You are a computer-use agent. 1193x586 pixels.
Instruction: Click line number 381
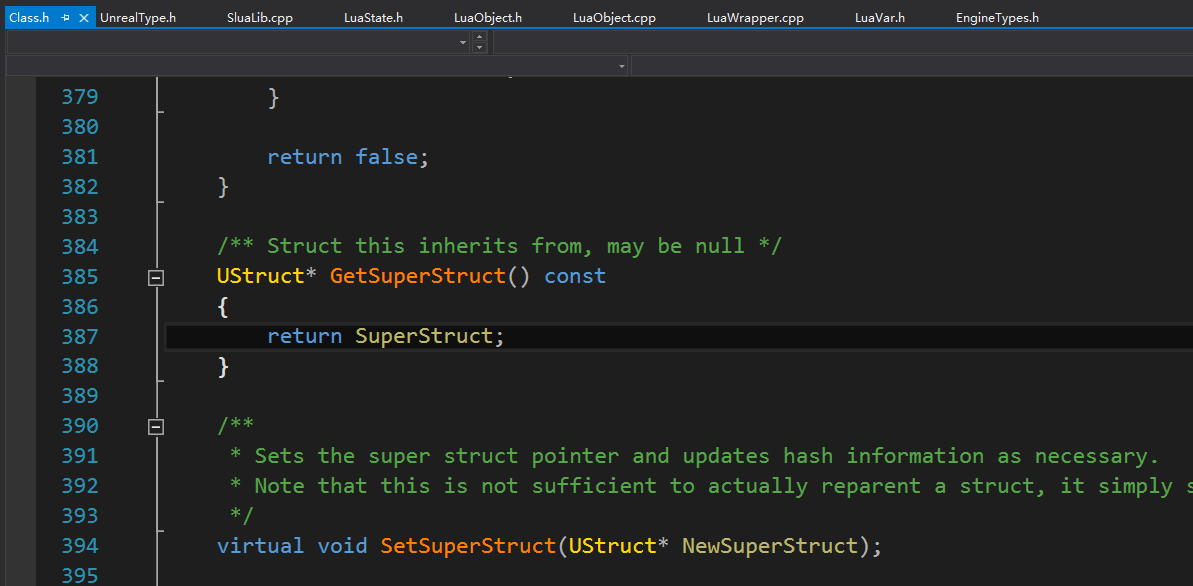click(80, 157)
